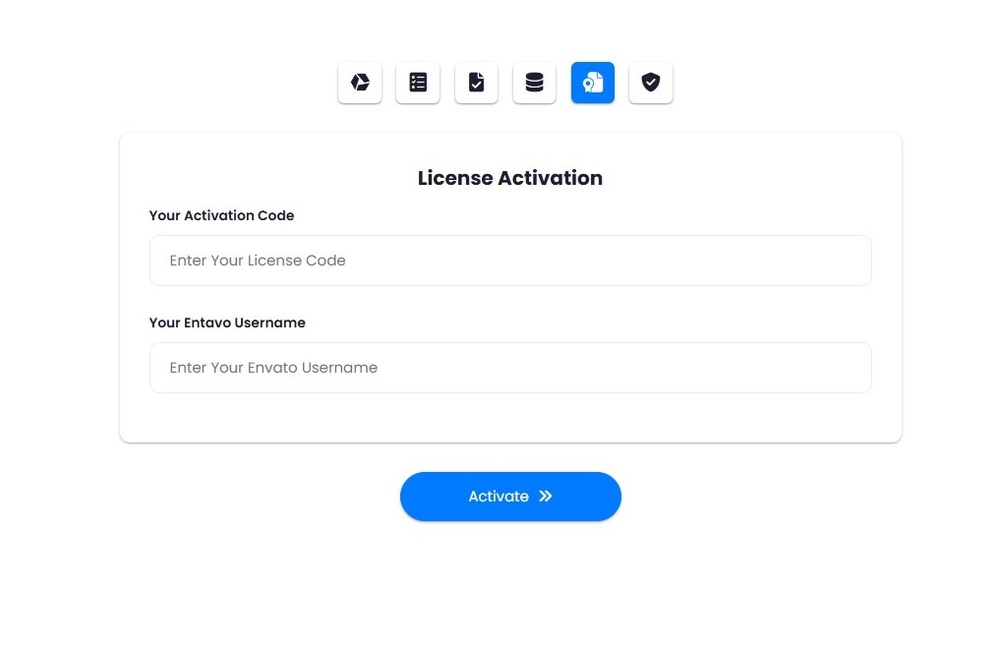Open the requirements checklist step icon
The width and height of the screenshot is (1000, 645).
point(418,82)
